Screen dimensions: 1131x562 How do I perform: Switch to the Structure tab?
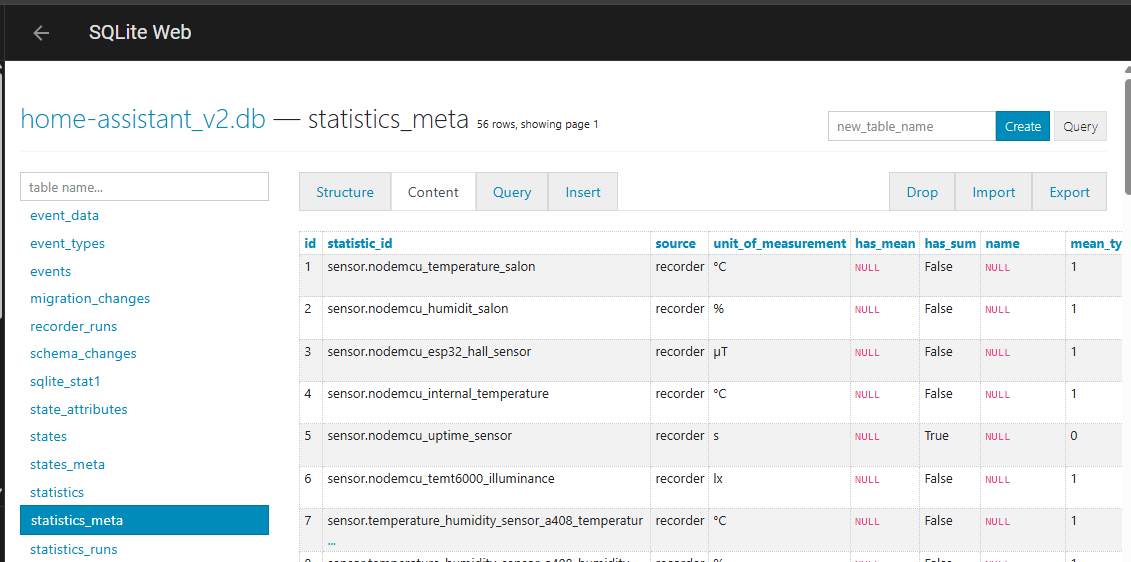(345, 192)
